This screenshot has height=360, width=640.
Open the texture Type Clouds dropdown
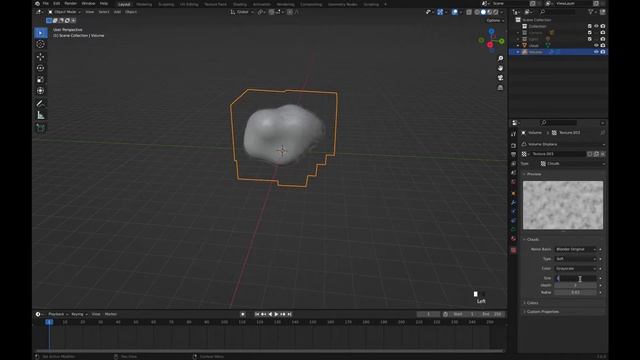click(x=572, y=164)
